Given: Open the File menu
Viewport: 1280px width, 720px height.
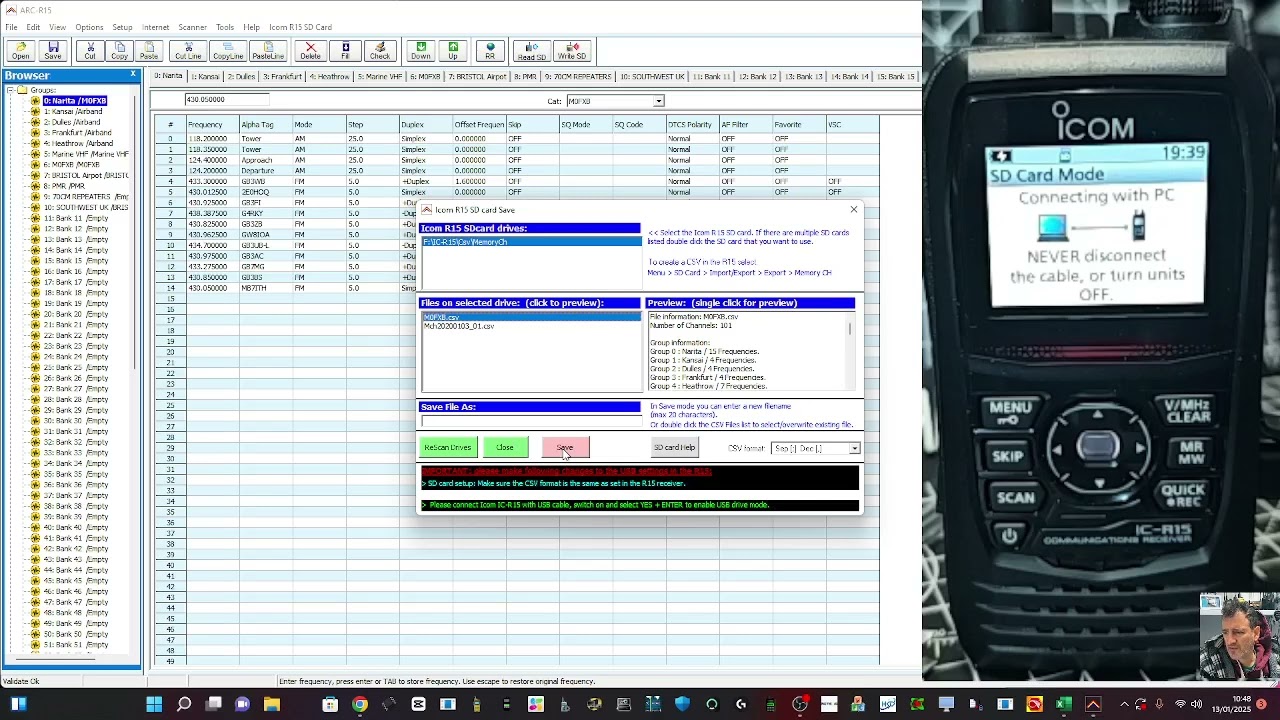Looking at the screenshot, I should click(x=11, y=27).
